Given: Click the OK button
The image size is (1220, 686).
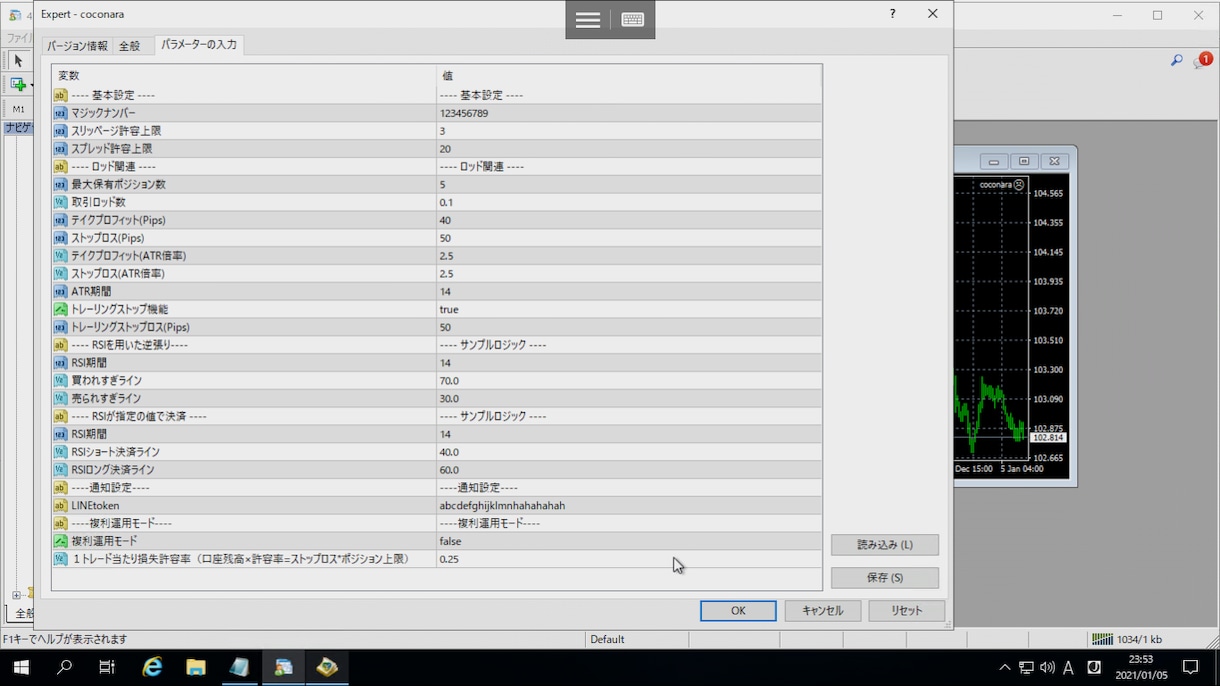Looking at the screenshot, I should [738, 610].
